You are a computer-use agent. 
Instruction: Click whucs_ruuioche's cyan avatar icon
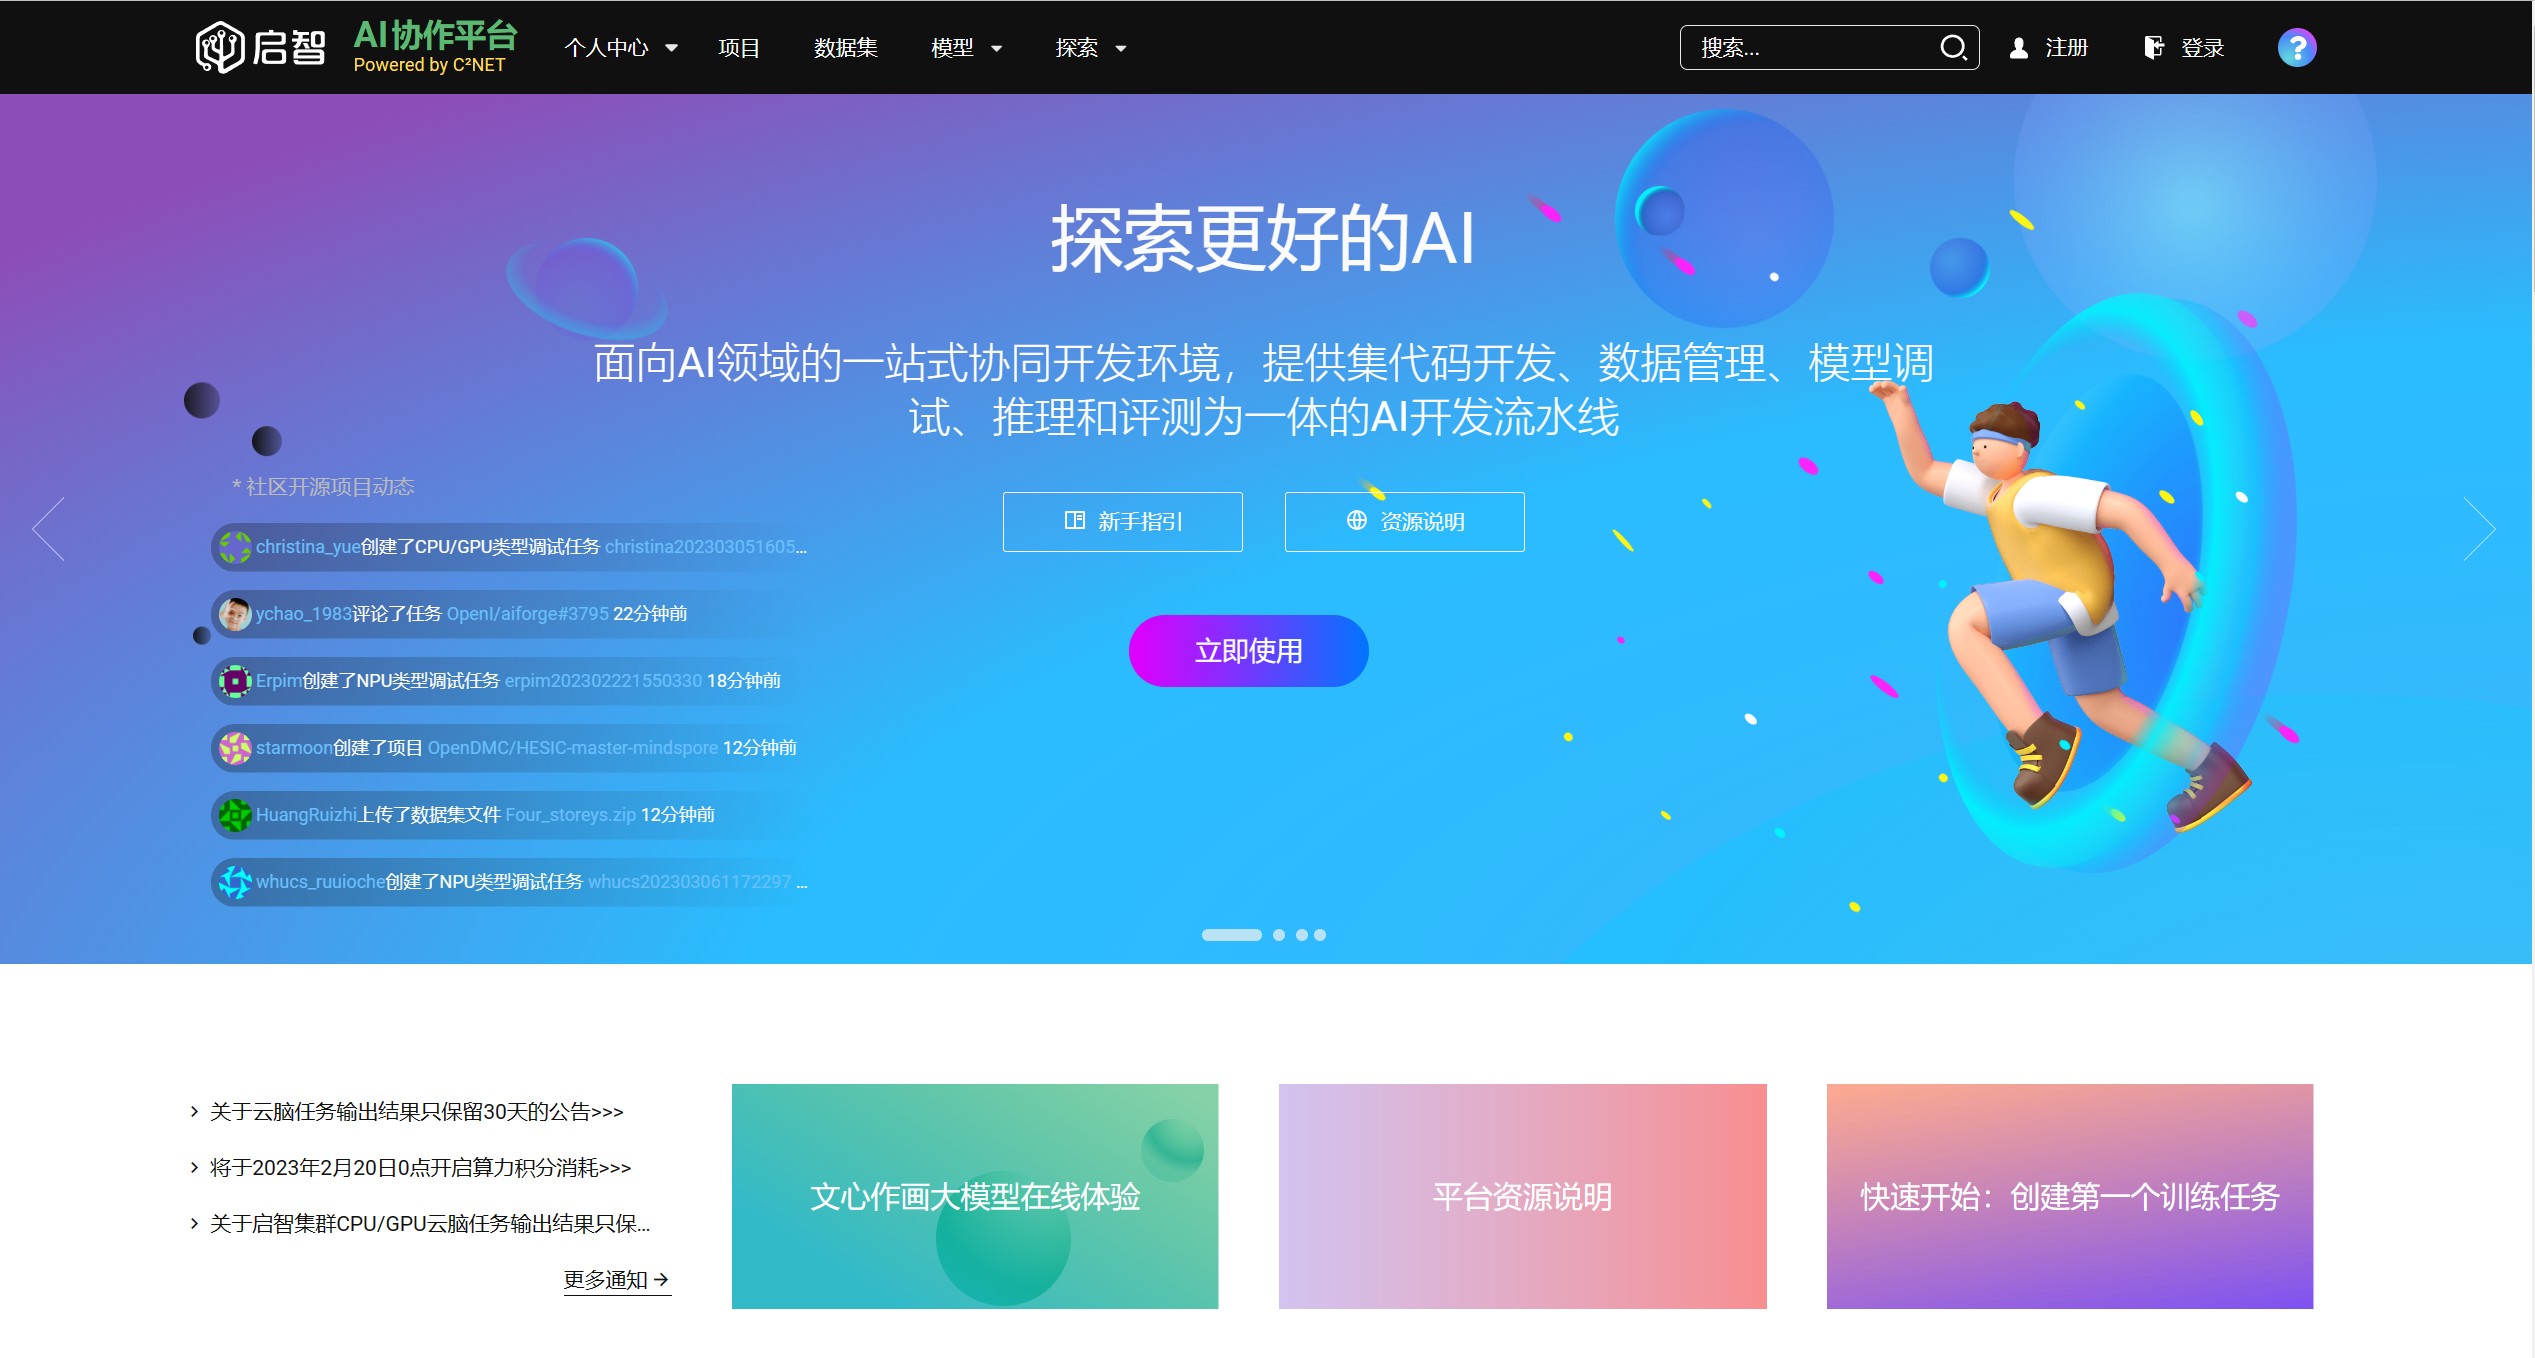(x=235, y=882)
